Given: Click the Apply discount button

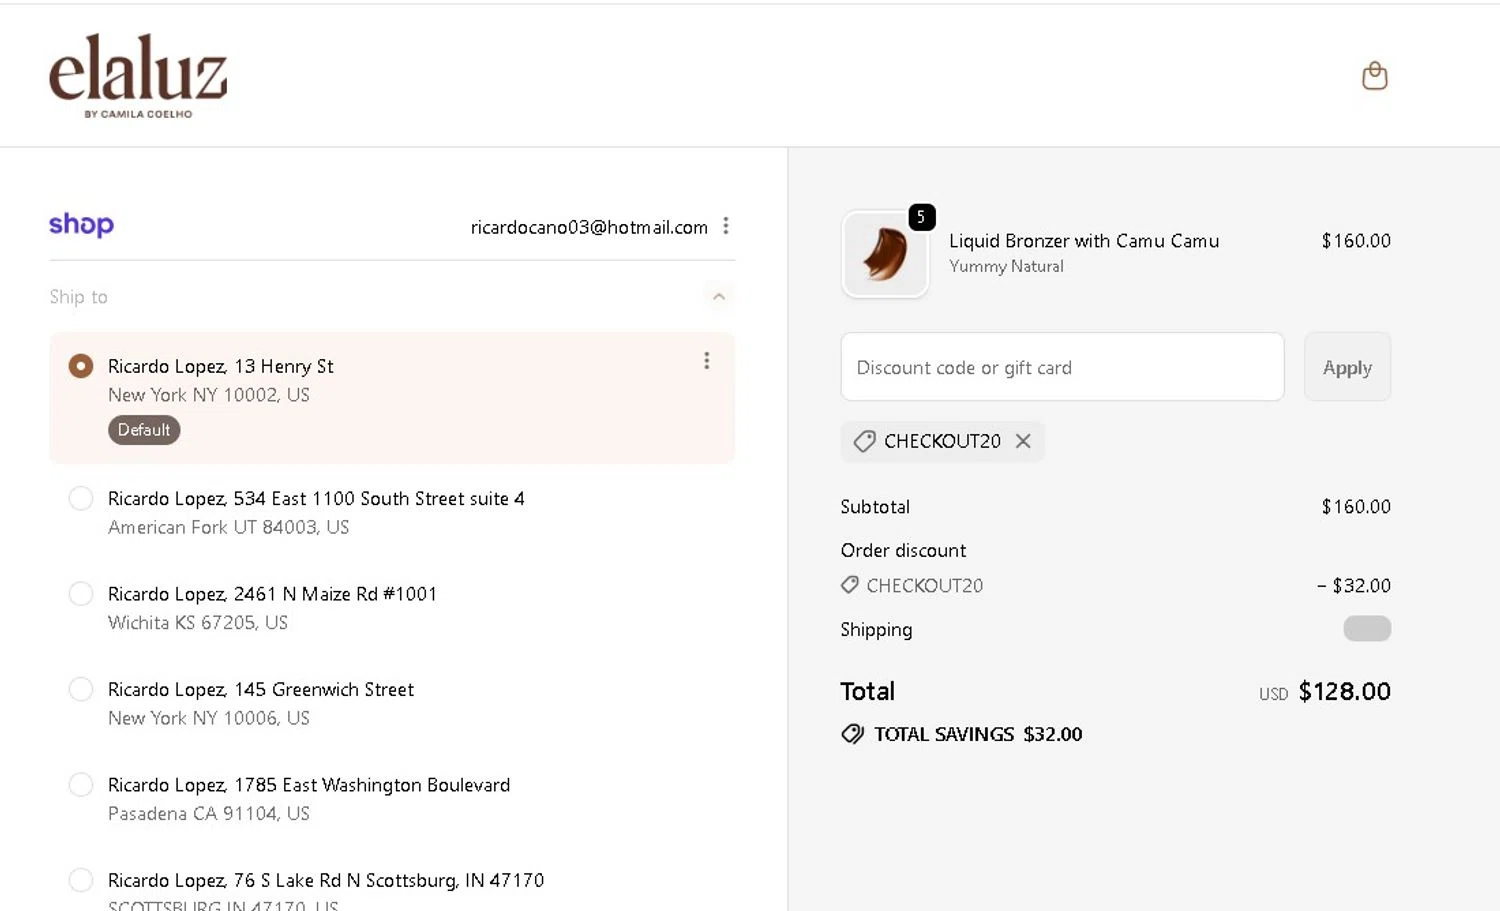Looking at the screenshot, I should tap(1347, 367).
